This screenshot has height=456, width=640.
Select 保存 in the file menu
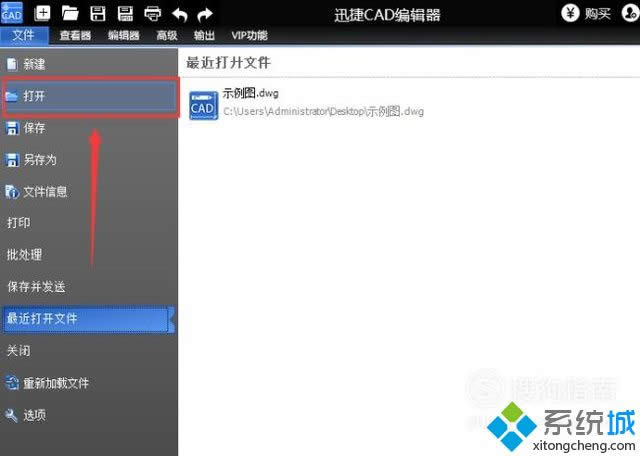point(89,128)
